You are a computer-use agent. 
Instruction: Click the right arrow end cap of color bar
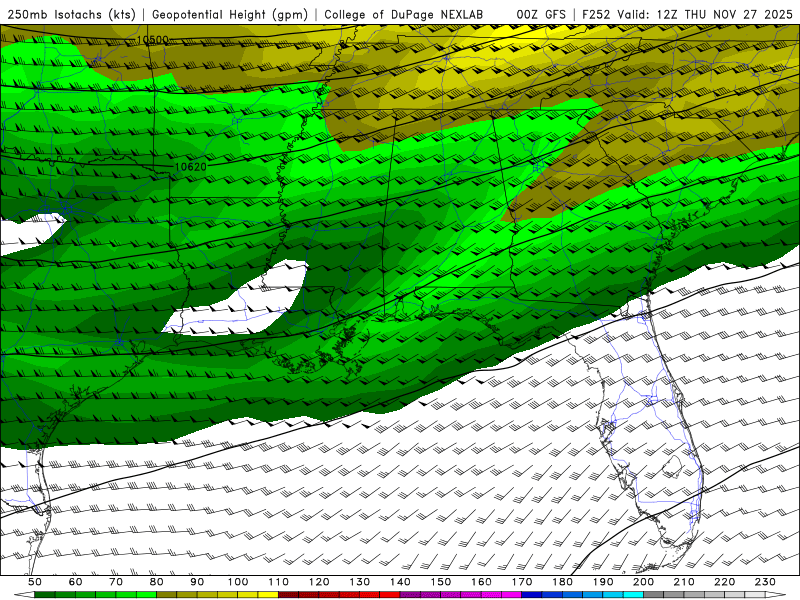pyautogui.click(x=776, y=595)
